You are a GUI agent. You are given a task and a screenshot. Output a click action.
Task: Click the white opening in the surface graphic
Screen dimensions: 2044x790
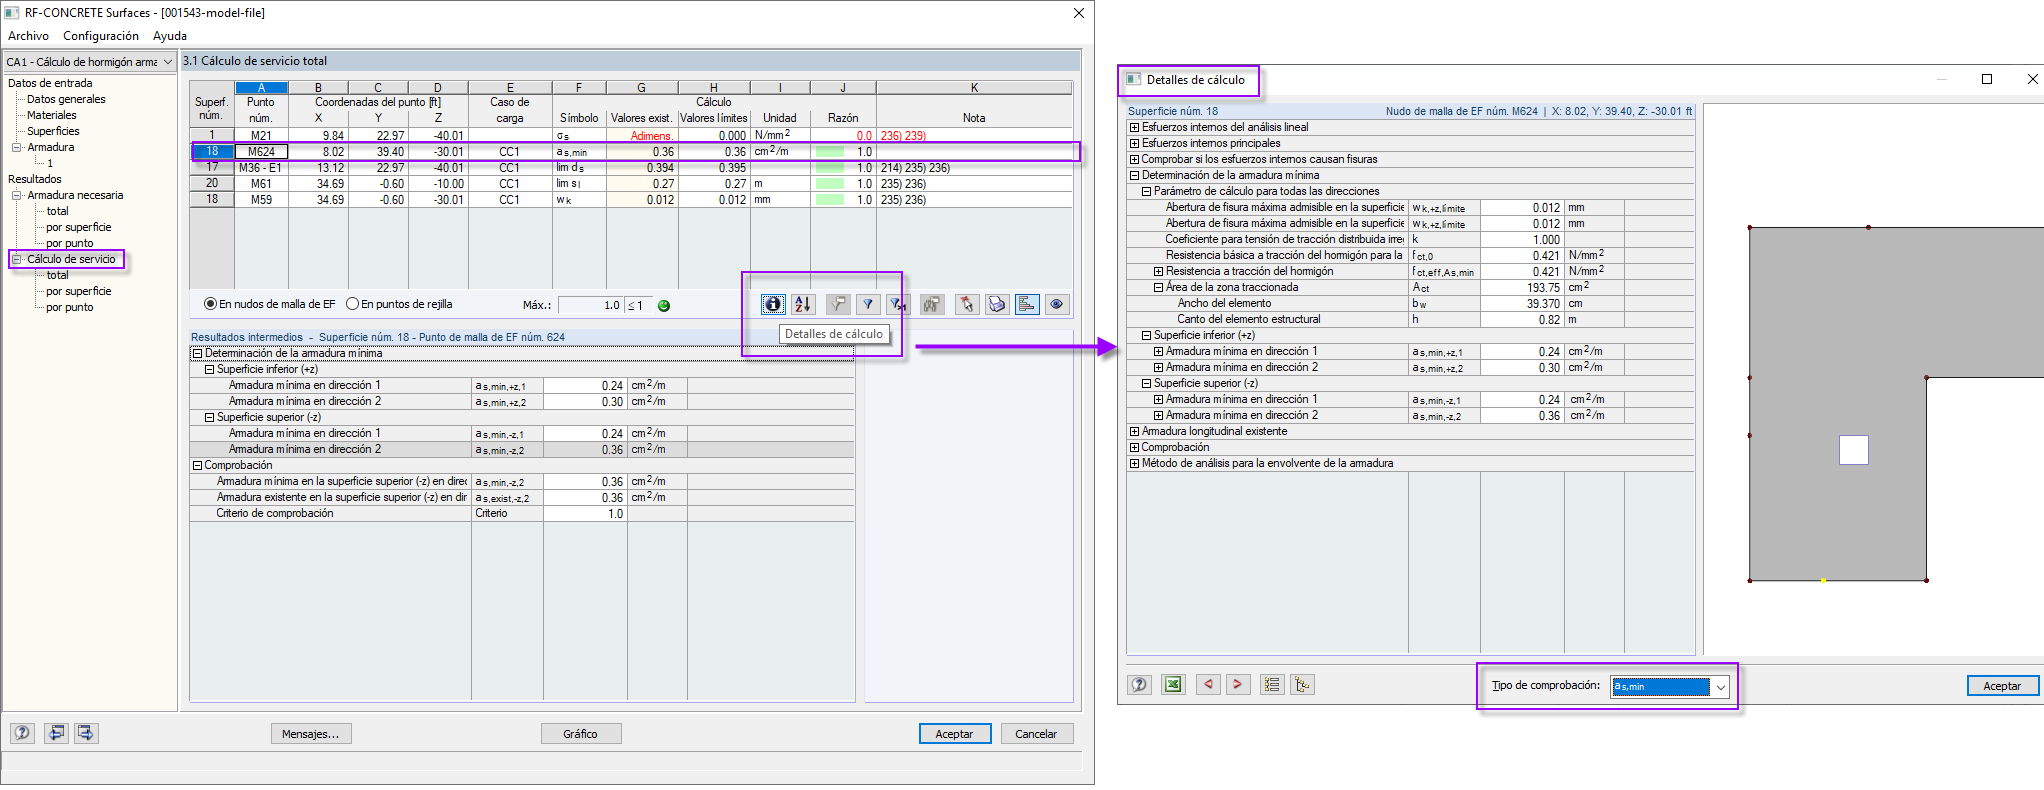[1854, 450]
